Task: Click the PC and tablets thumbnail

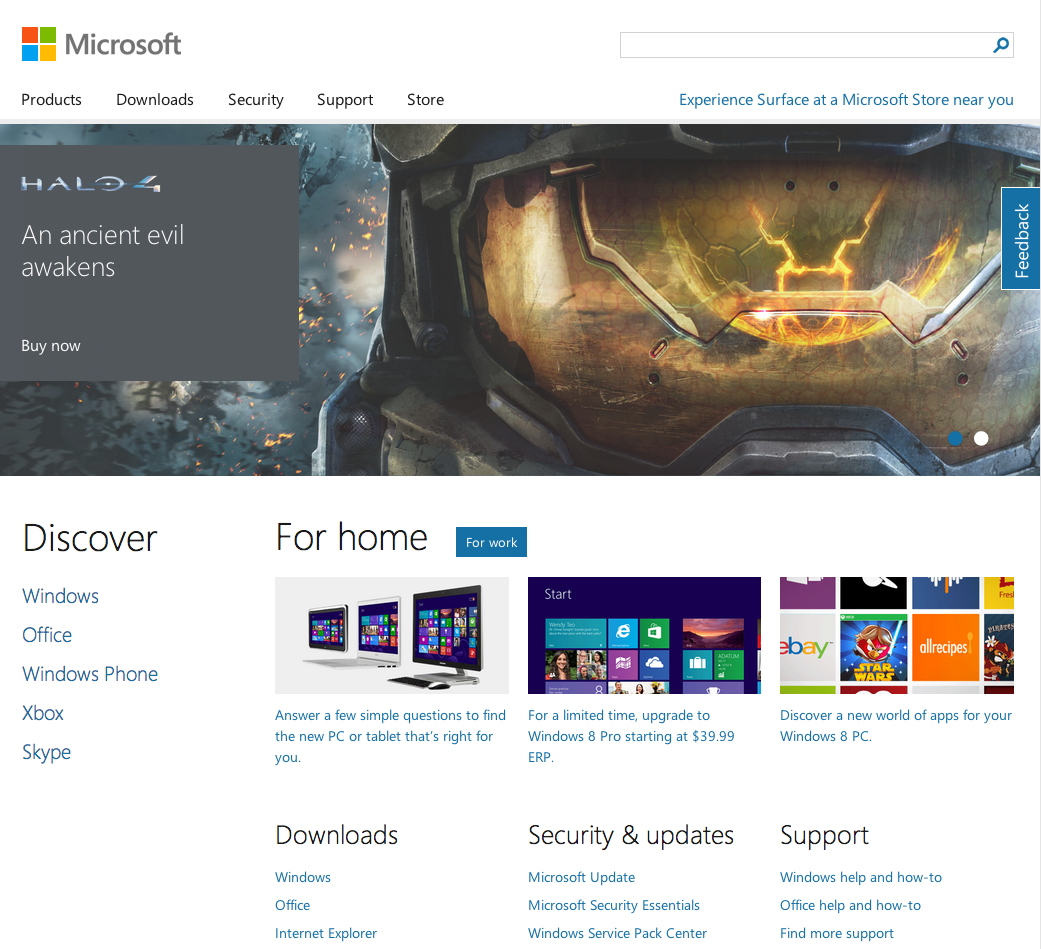Action: (392, 636)
